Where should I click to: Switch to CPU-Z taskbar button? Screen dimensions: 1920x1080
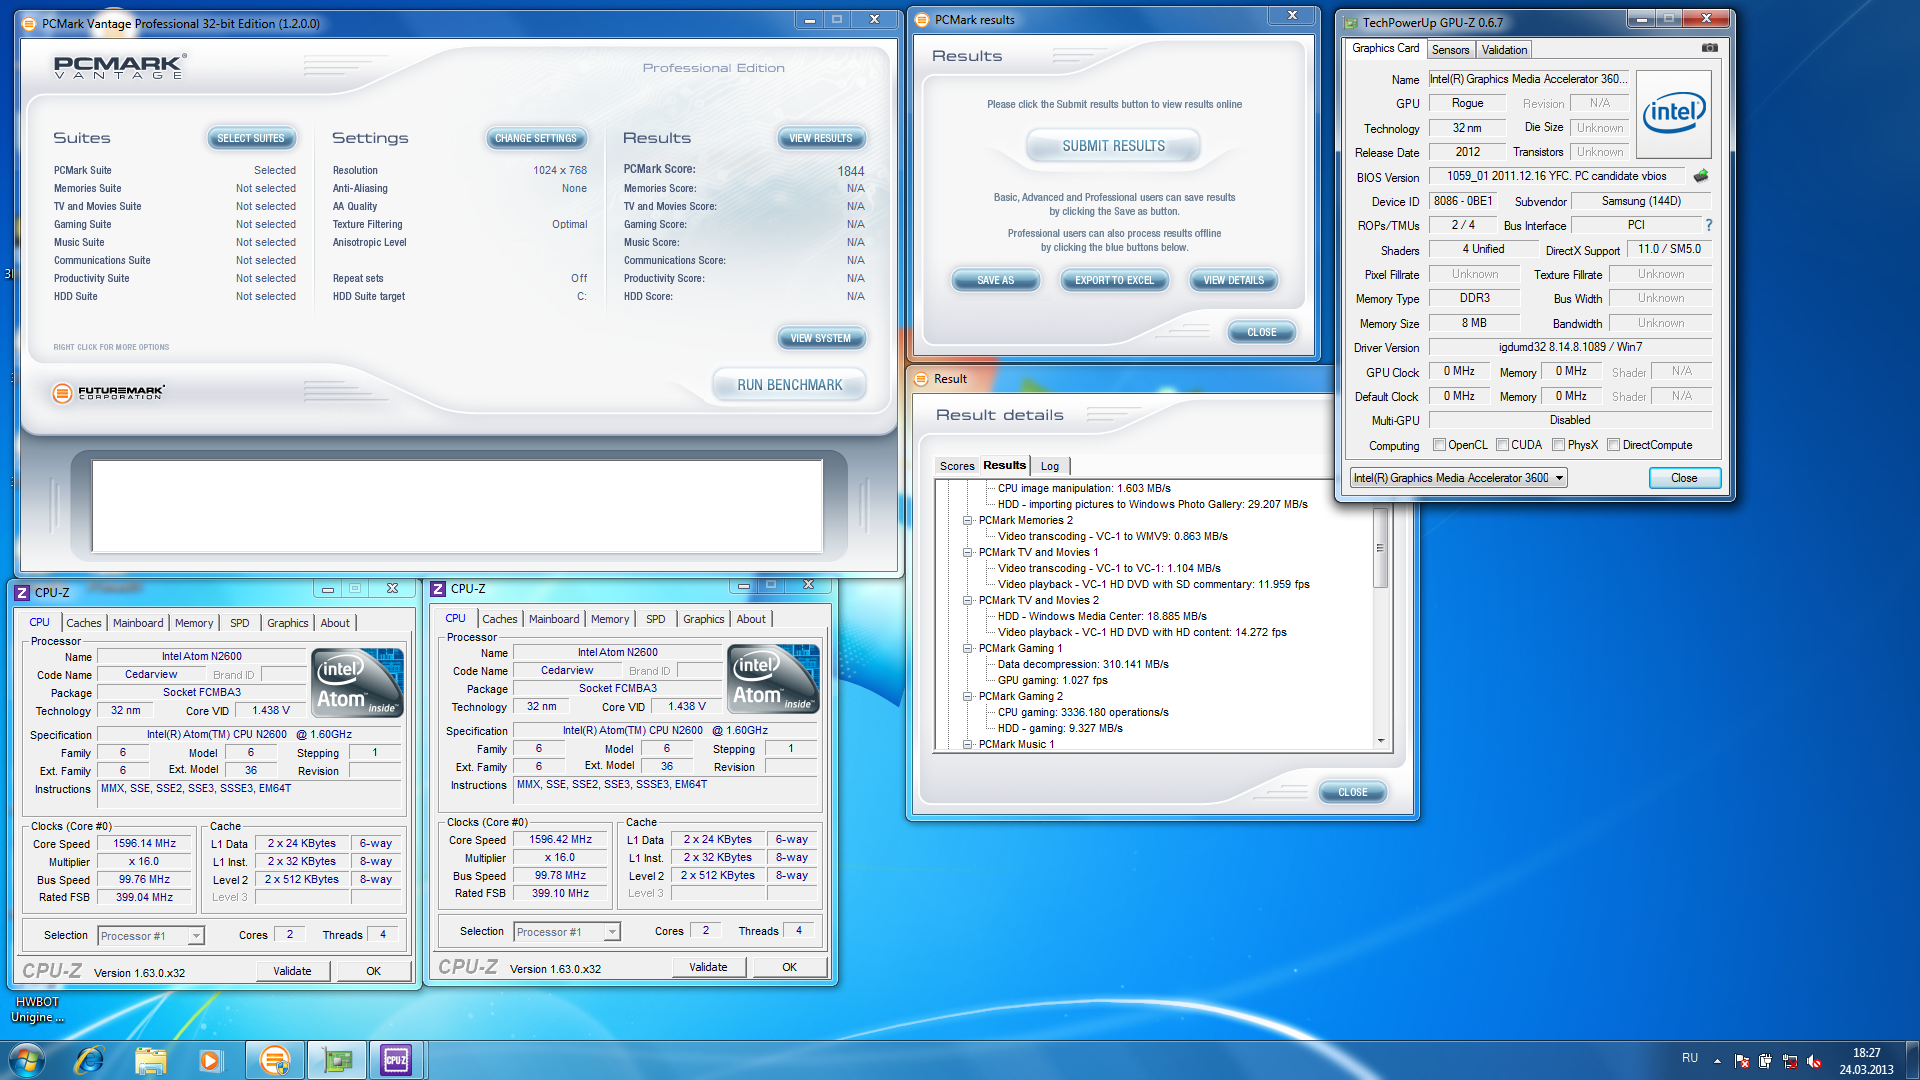point(396,1060)
